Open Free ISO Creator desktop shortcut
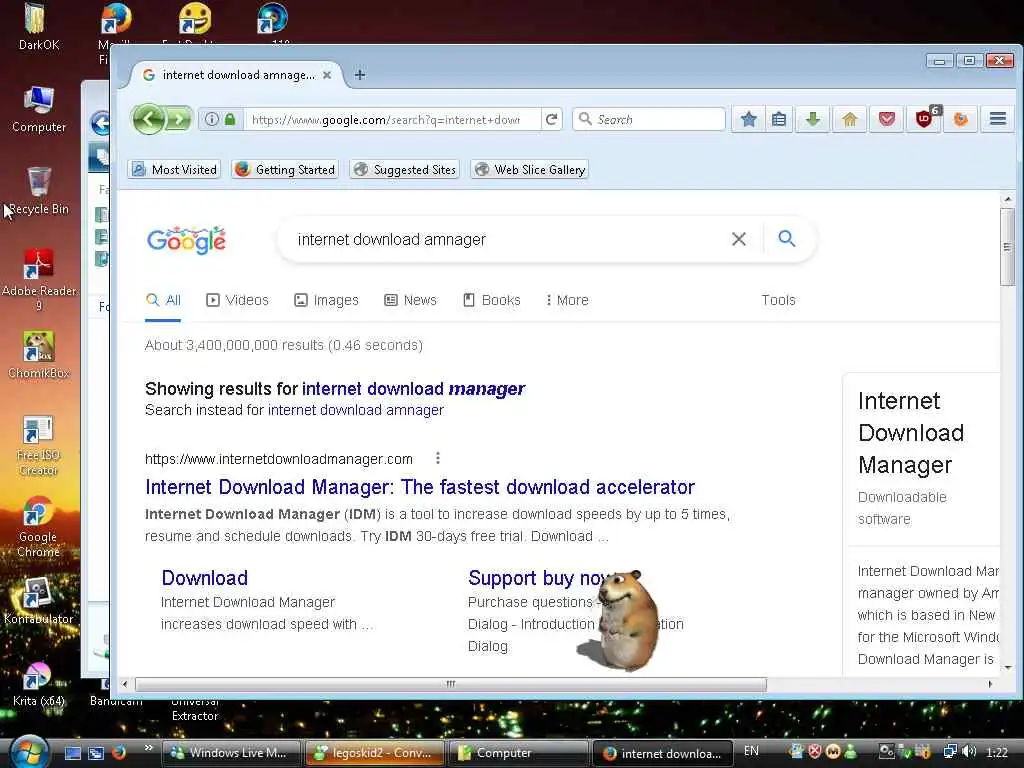This screenshot has width=1024, height=768. point(39,445)
